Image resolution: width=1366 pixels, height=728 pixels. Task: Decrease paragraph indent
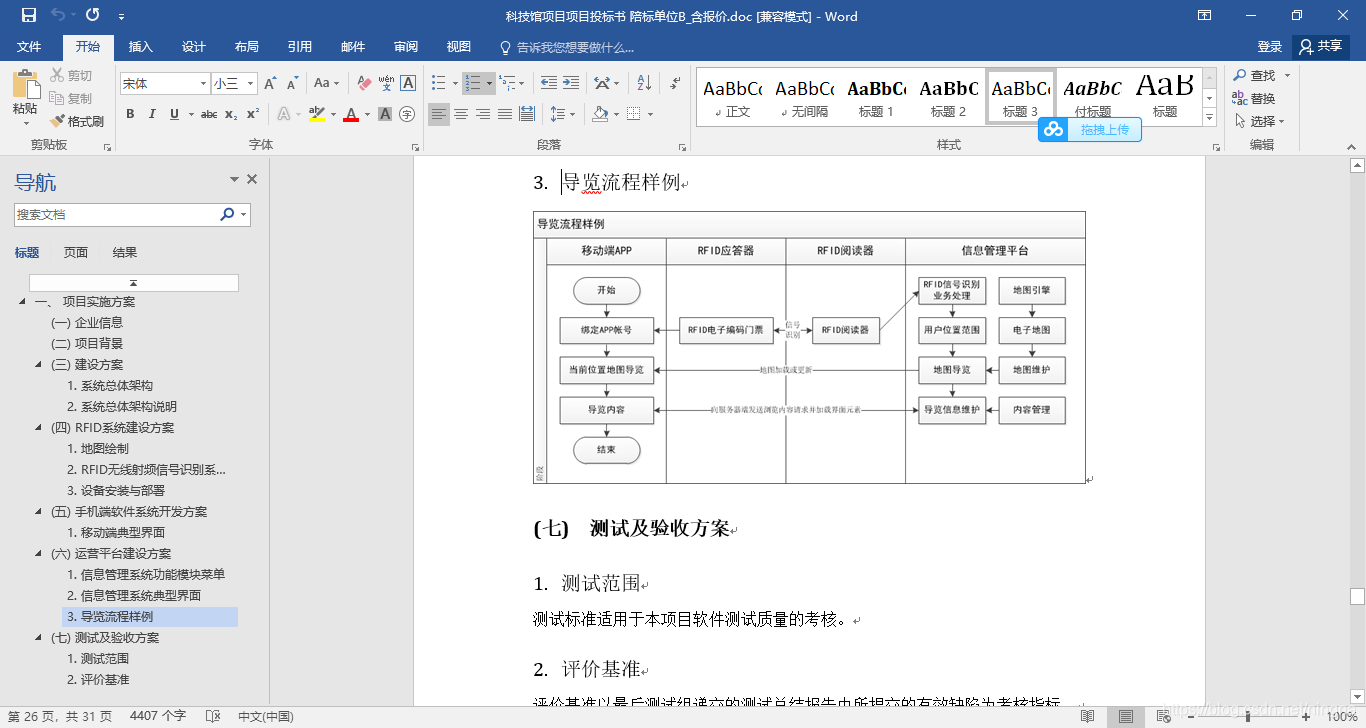click(x=549, y=84)
